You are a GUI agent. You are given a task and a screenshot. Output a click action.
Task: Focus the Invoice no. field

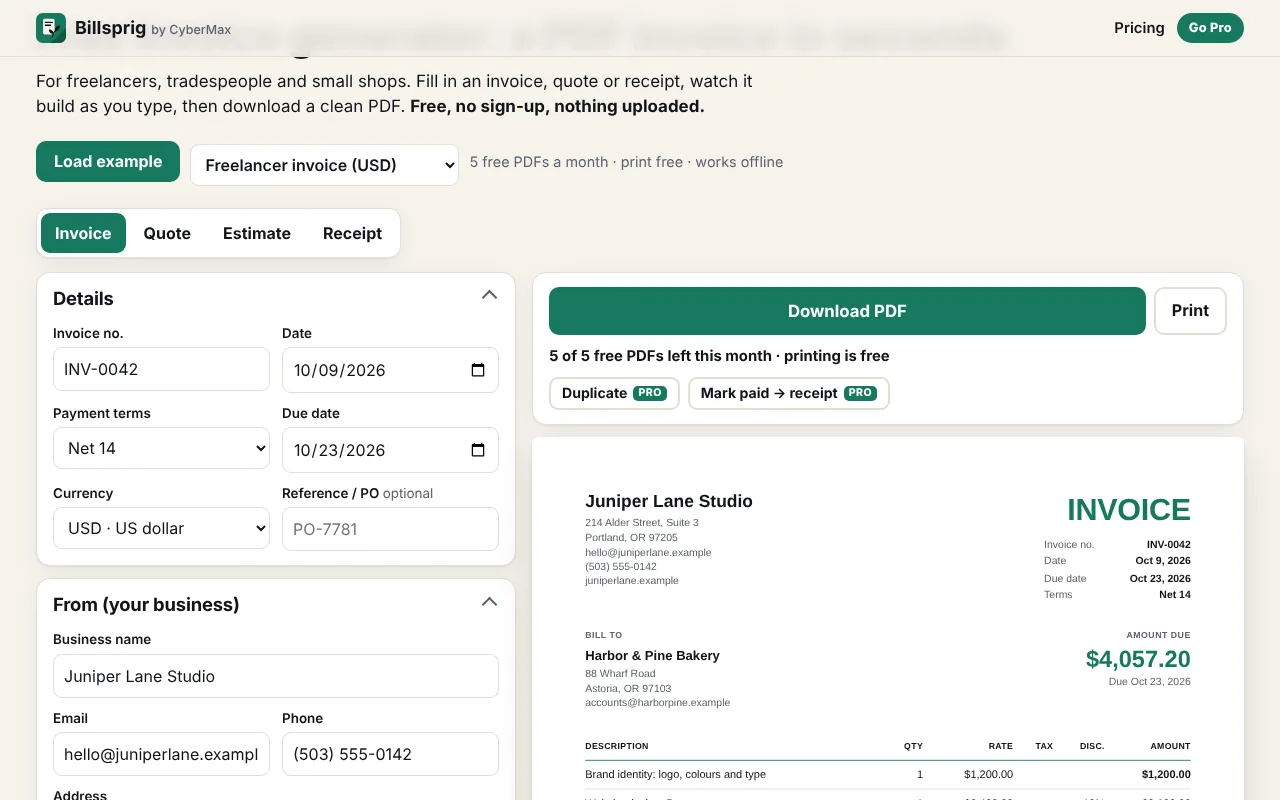161,369
